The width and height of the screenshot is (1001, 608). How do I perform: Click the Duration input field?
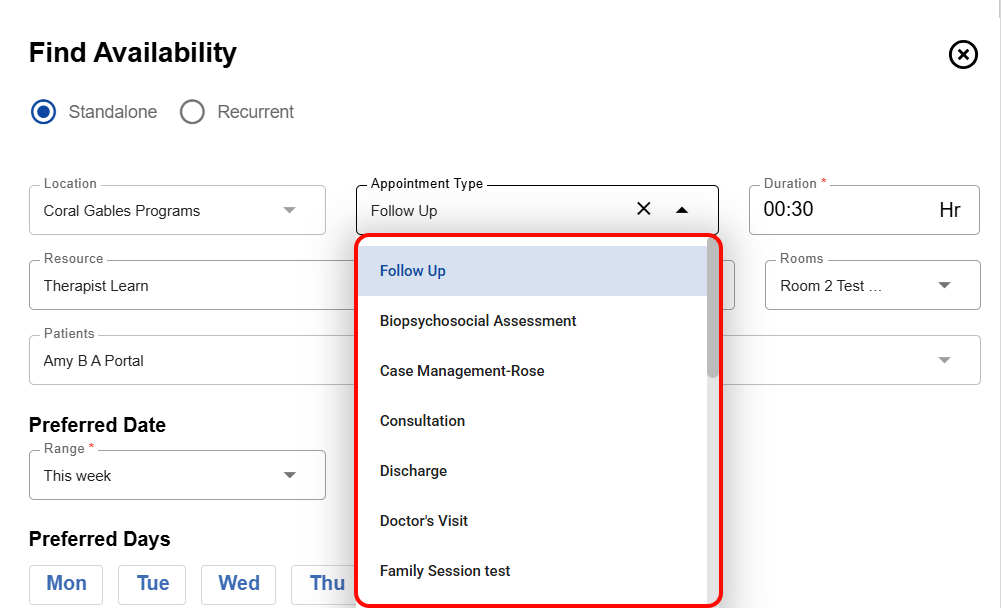[x=840, y=210]
